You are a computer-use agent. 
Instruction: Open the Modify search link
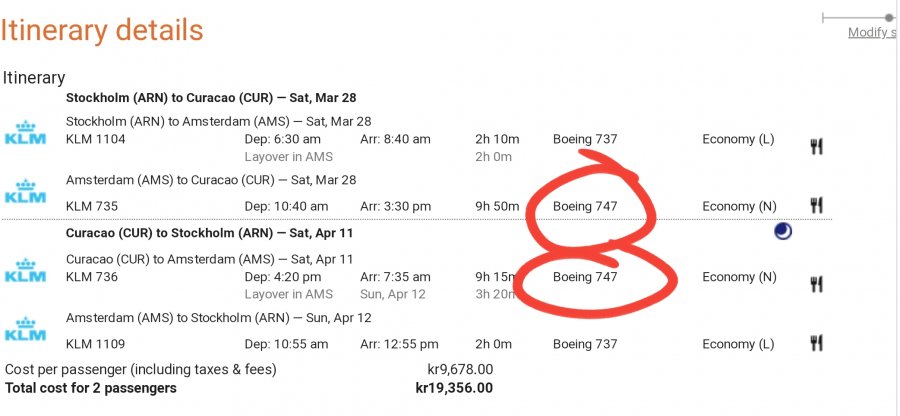click(871, 33)
